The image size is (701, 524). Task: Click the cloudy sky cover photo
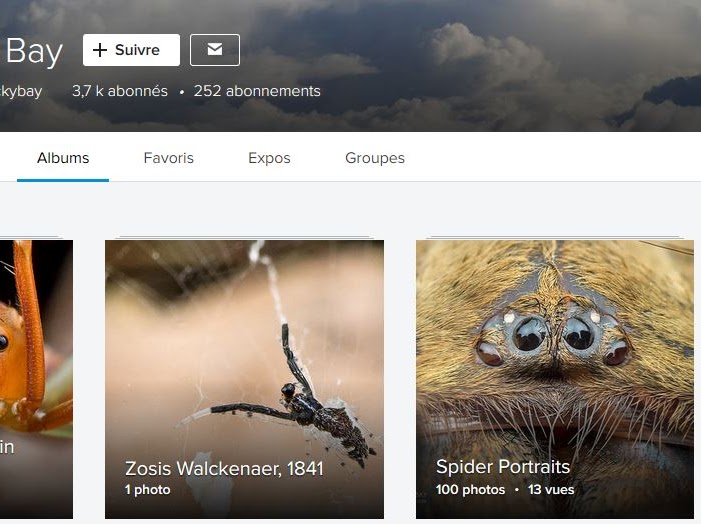(500, 60)
